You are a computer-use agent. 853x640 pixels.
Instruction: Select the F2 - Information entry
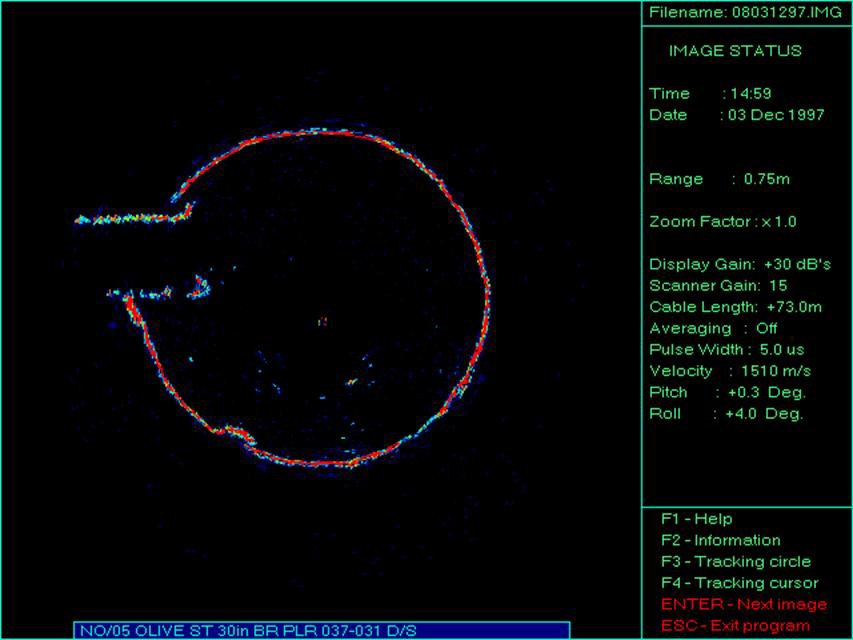(x=721, y=540)
